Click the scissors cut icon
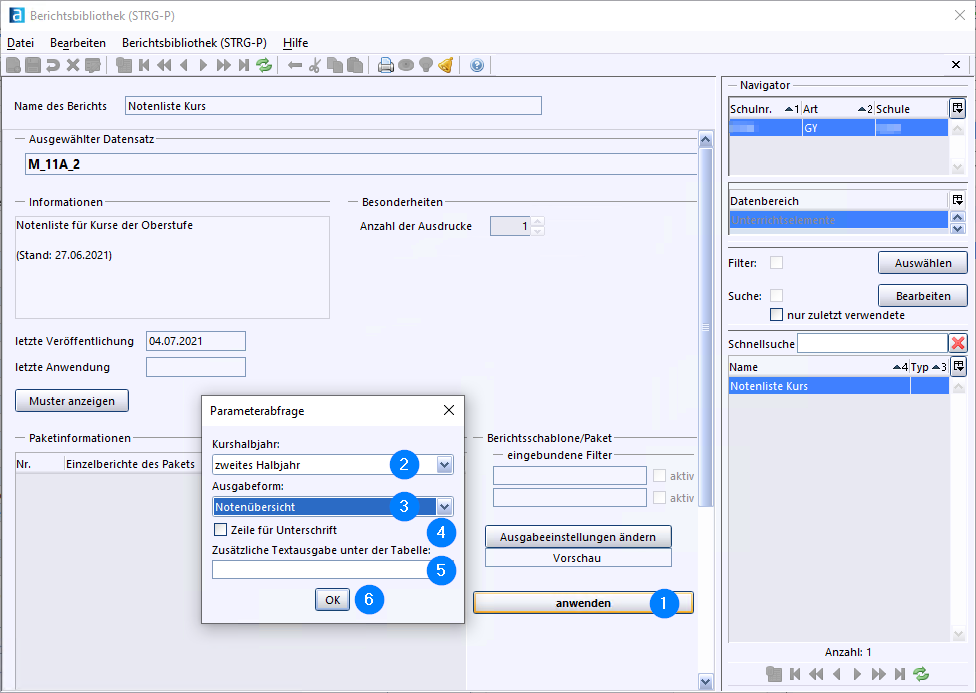Viewport: 976px width, 693px height. 315,65
